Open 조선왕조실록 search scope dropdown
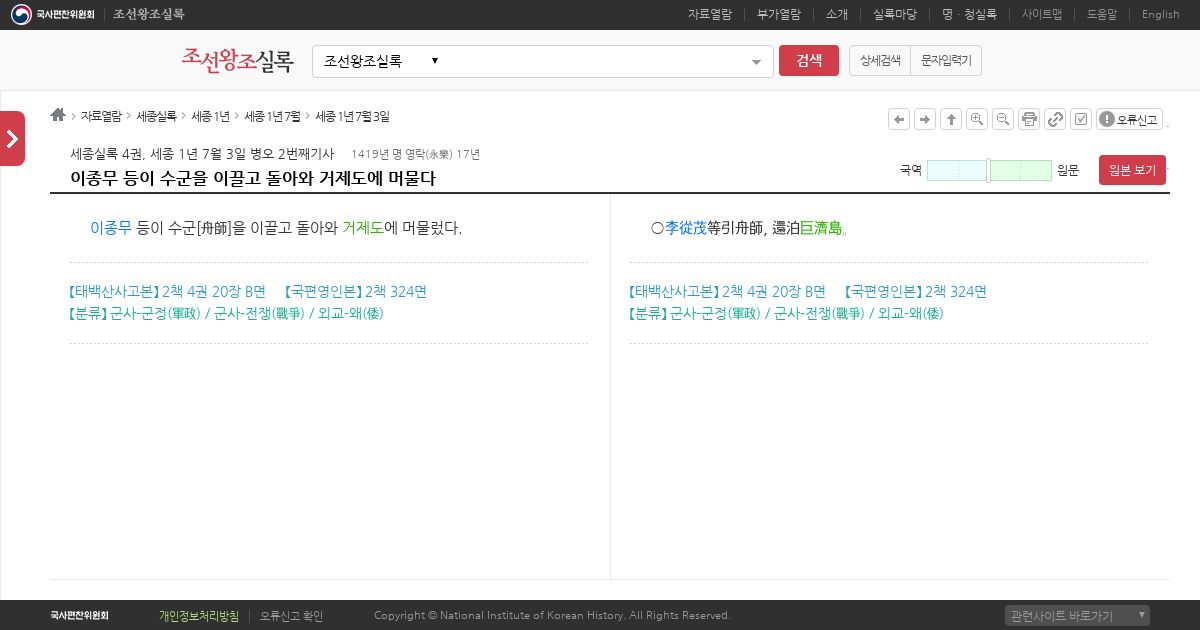This screenshot has height=630, width=1200. 381,61
